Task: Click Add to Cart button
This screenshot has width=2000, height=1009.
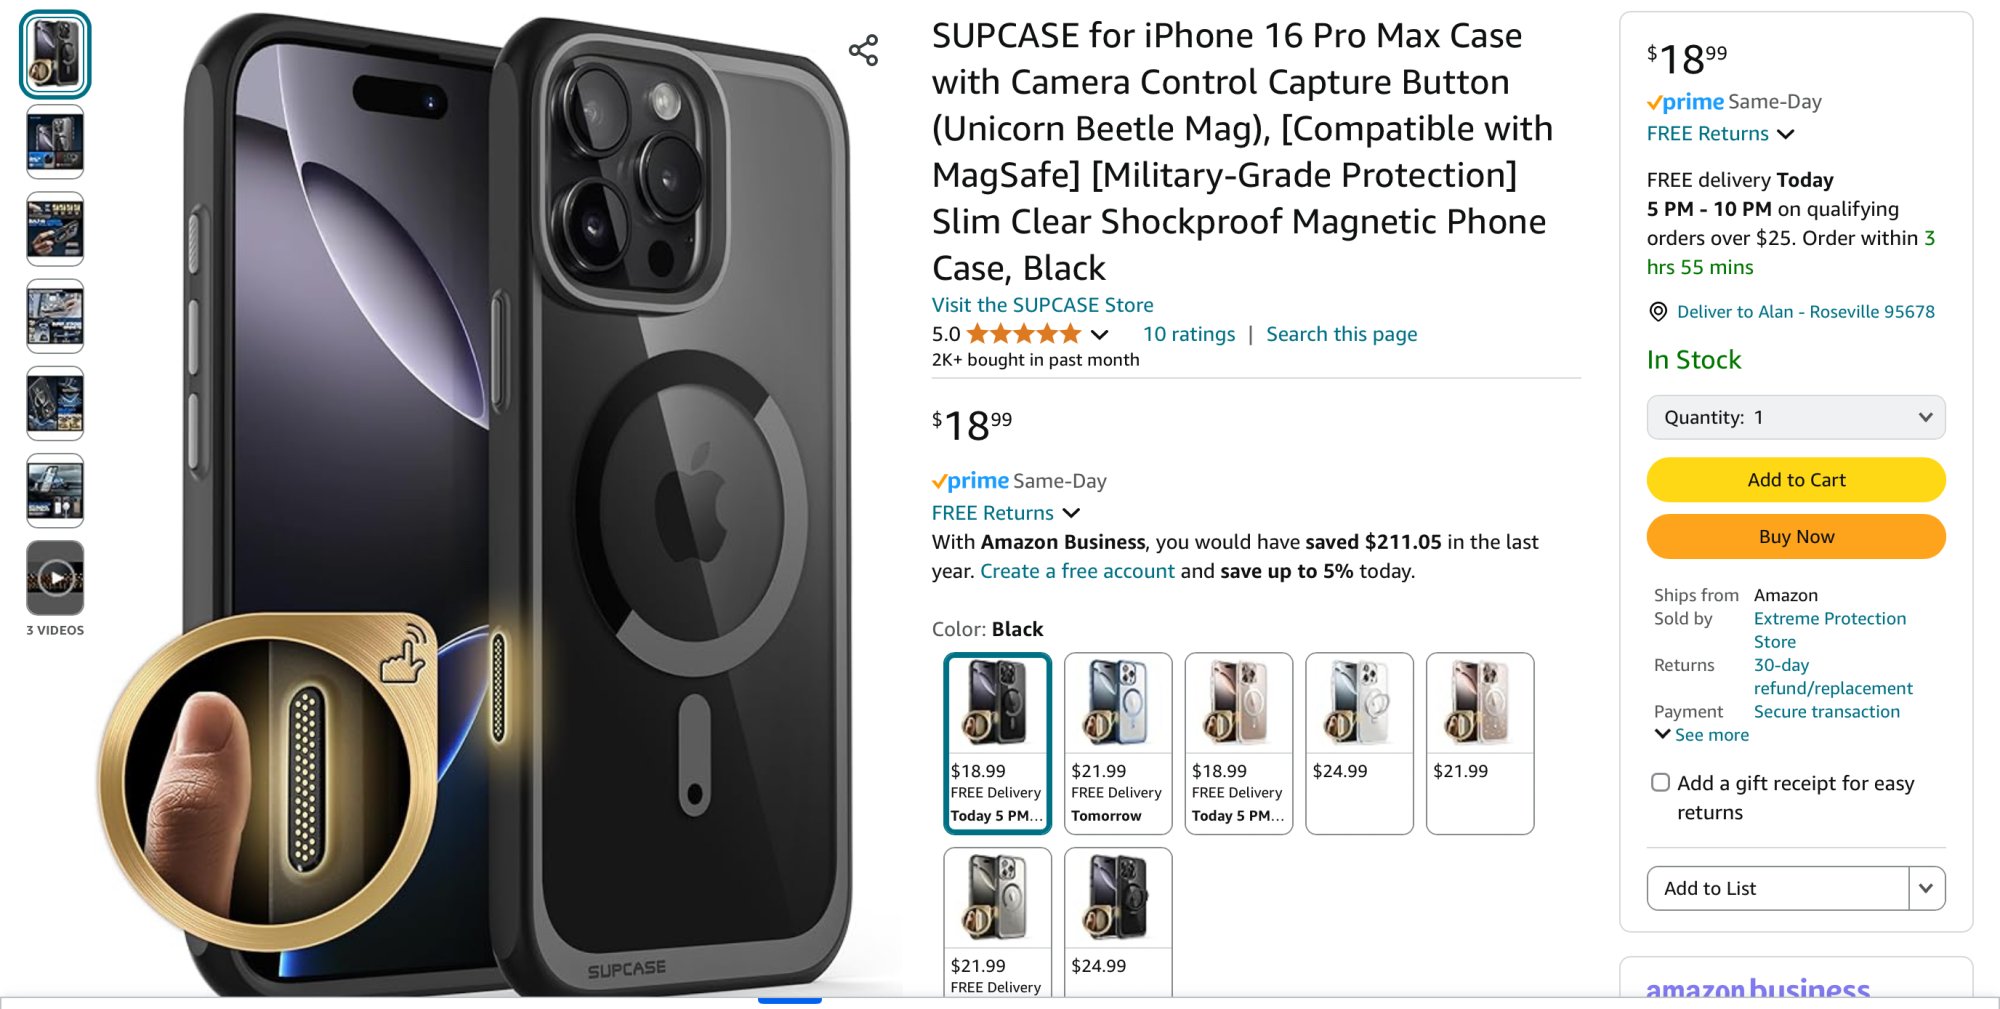Action: tap(1796, 480)
